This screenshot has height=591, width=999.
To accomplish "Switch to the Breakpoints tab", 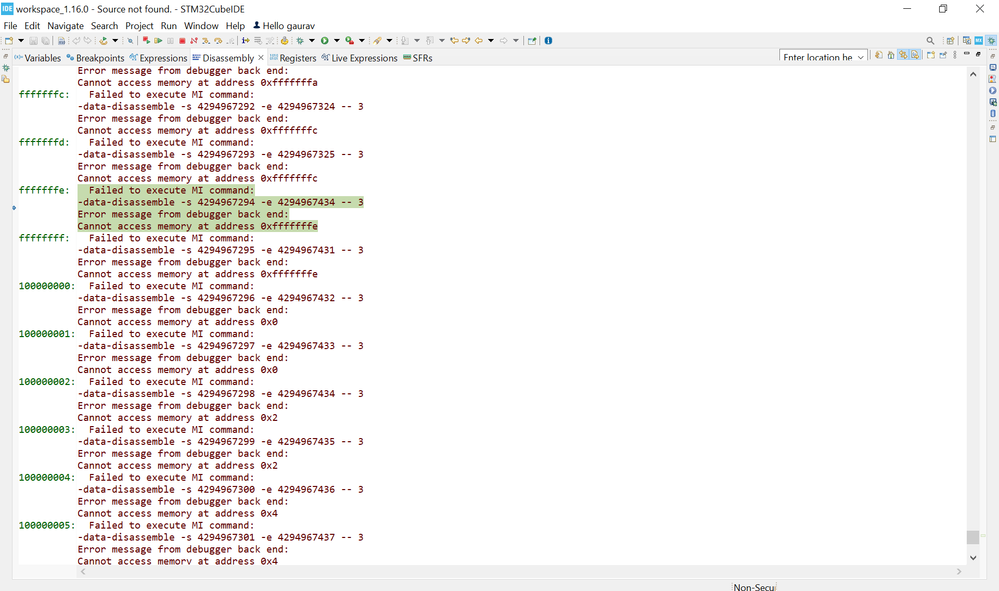I will tap(96, 57).
